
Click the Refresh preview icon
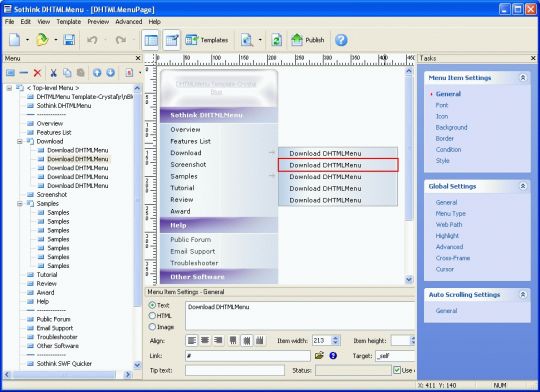(276, 40)
